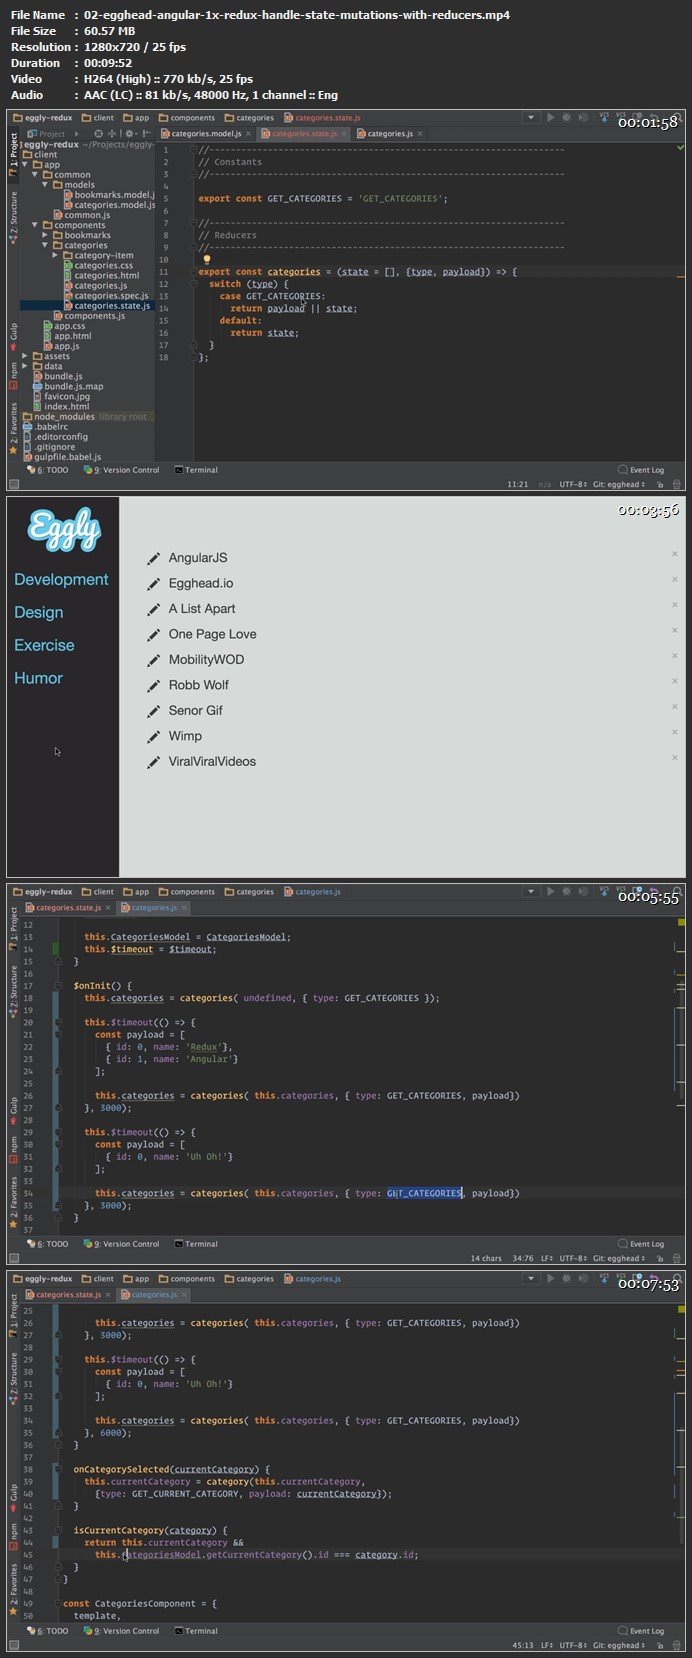Select the Design category

pos(39,613)
